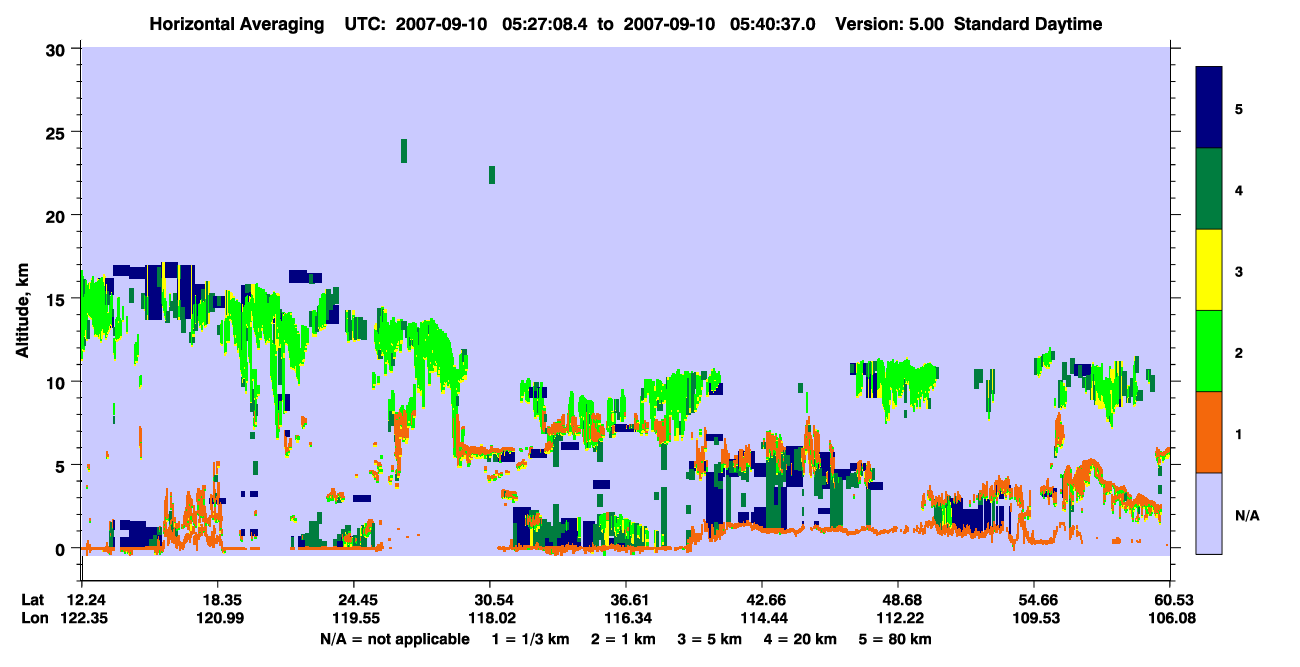
Task: Click latitude value 48.68
Action: coord(898,600)
